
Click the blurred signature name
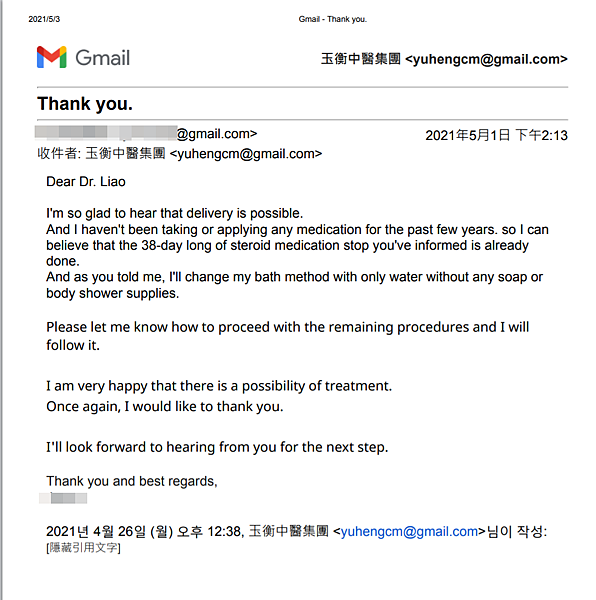point(63,498)
